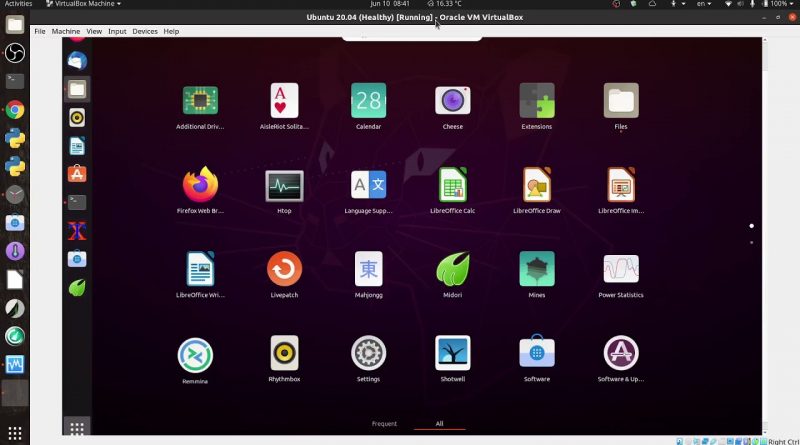Screen dimensions: 800x445
Task: Switch to the Frequent apps tab
Action: 384,424
